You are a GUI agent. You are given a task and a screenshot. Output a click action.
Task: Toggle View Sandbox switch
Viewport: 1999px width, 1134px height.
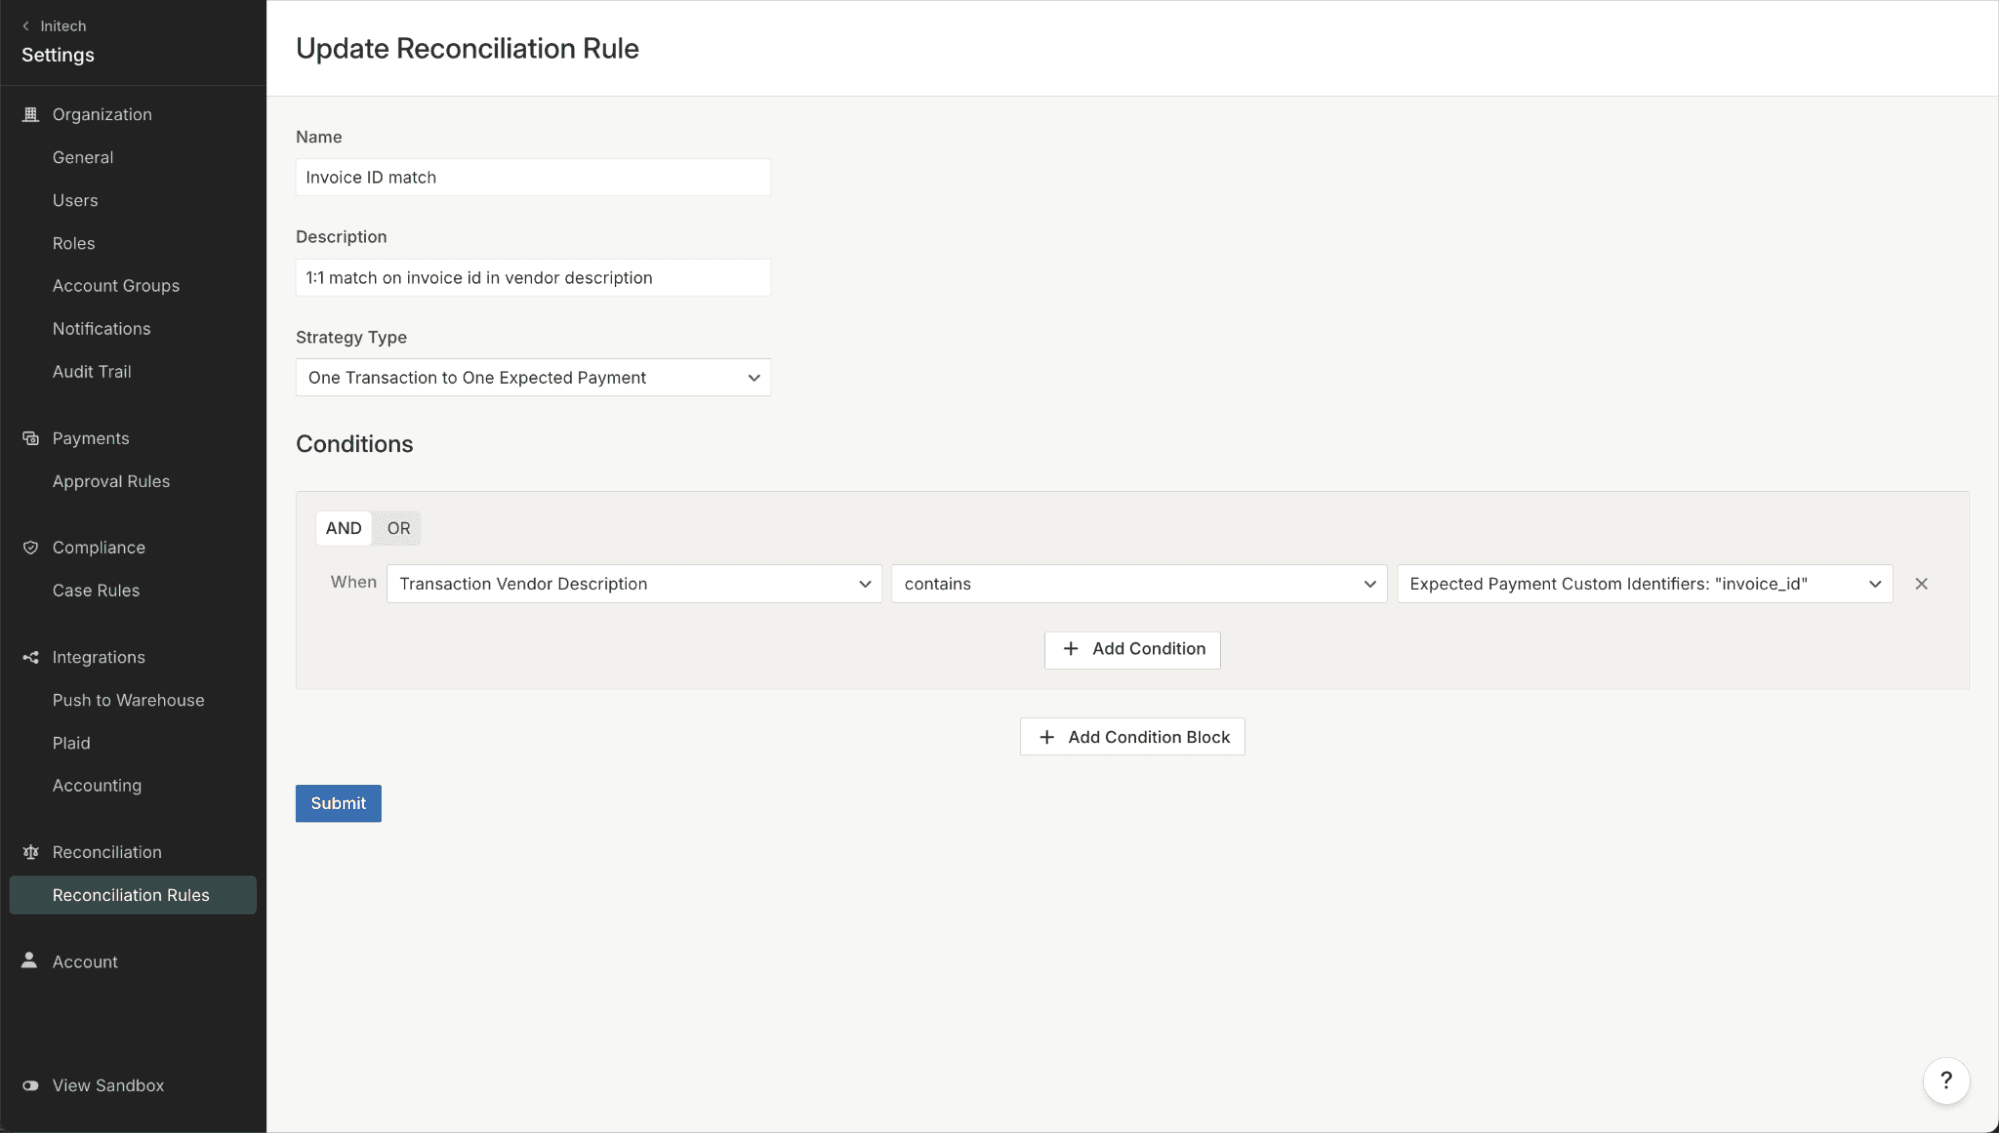click(30, 1085)
